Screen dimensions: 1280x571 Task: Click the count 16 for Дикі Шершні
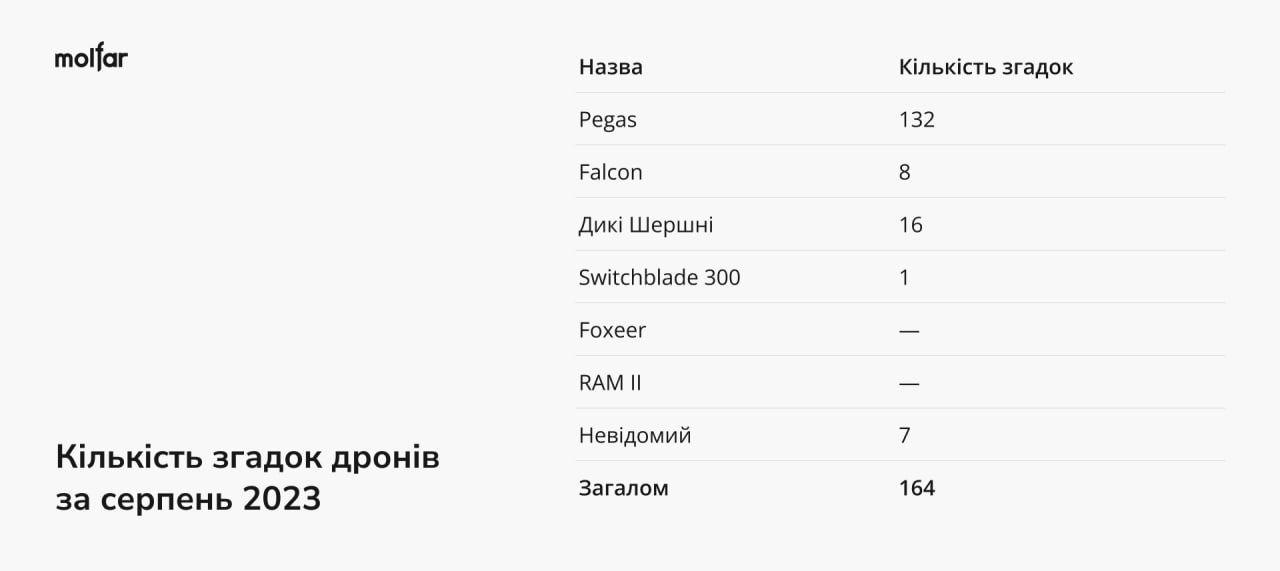click(910, 225)
